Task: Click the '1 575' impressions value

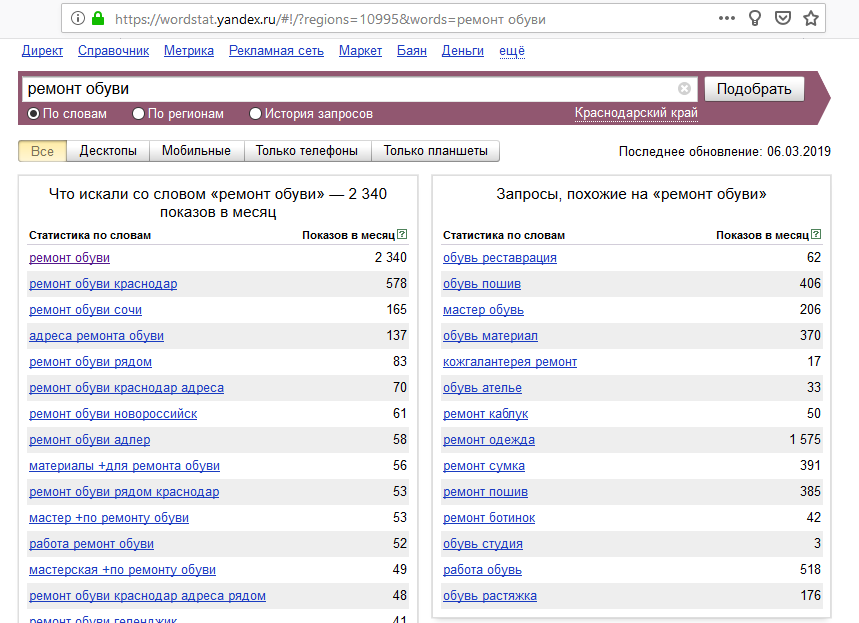Action: pos(805,439)
